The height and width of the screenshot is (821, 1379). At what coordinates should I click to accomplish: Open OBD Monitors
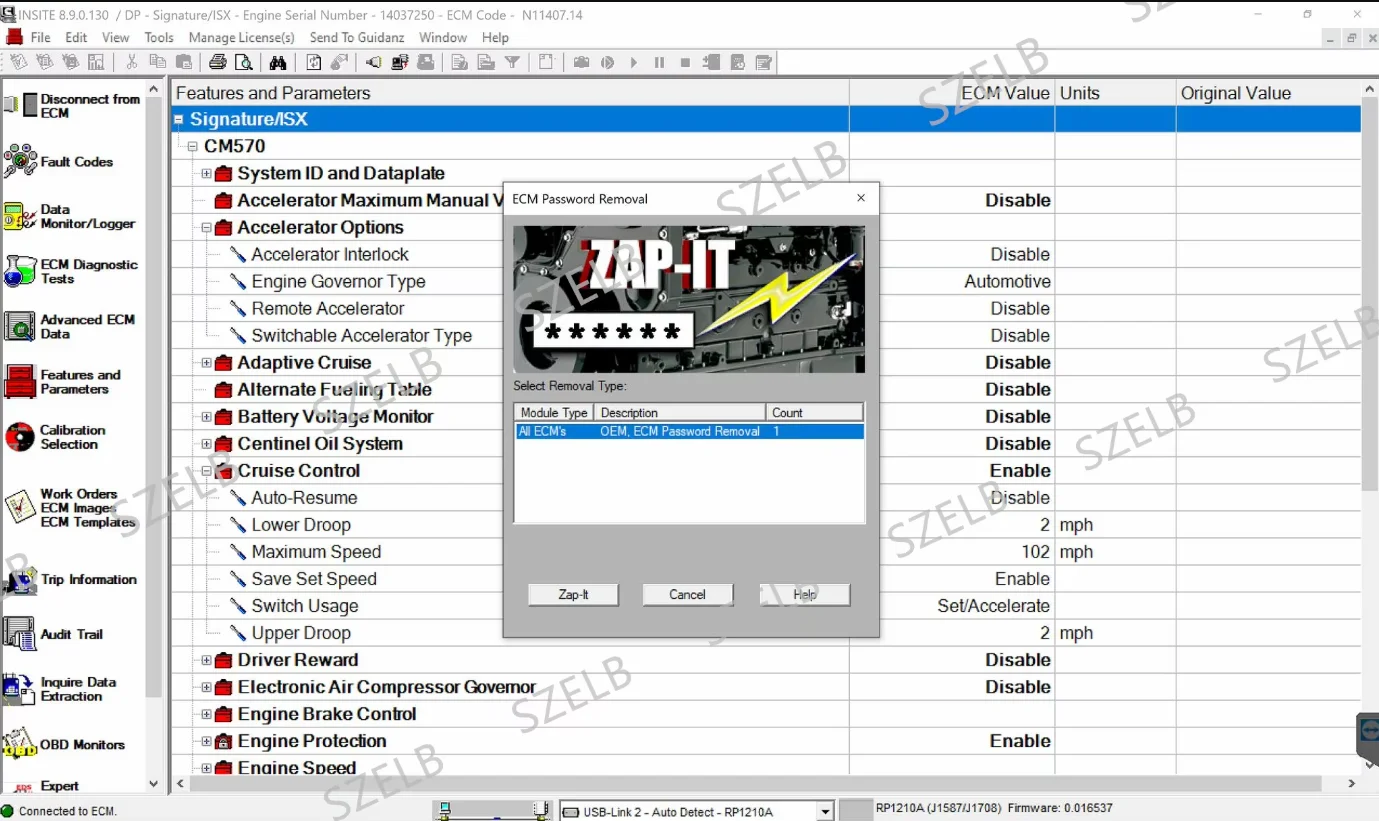click(64, 745)
